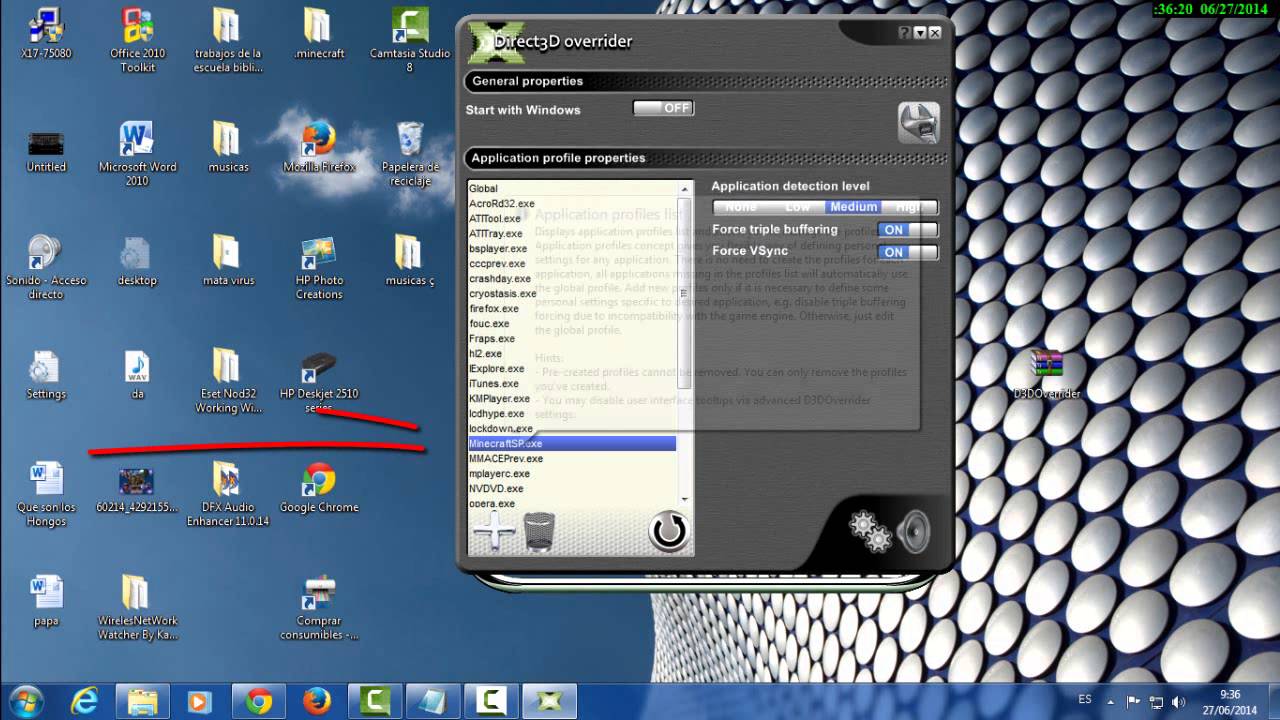Image resolution: width=1280 pixels, height=720 pixels.
Task: Select the mata virus folder icon
Action: (x=228, y=261)
